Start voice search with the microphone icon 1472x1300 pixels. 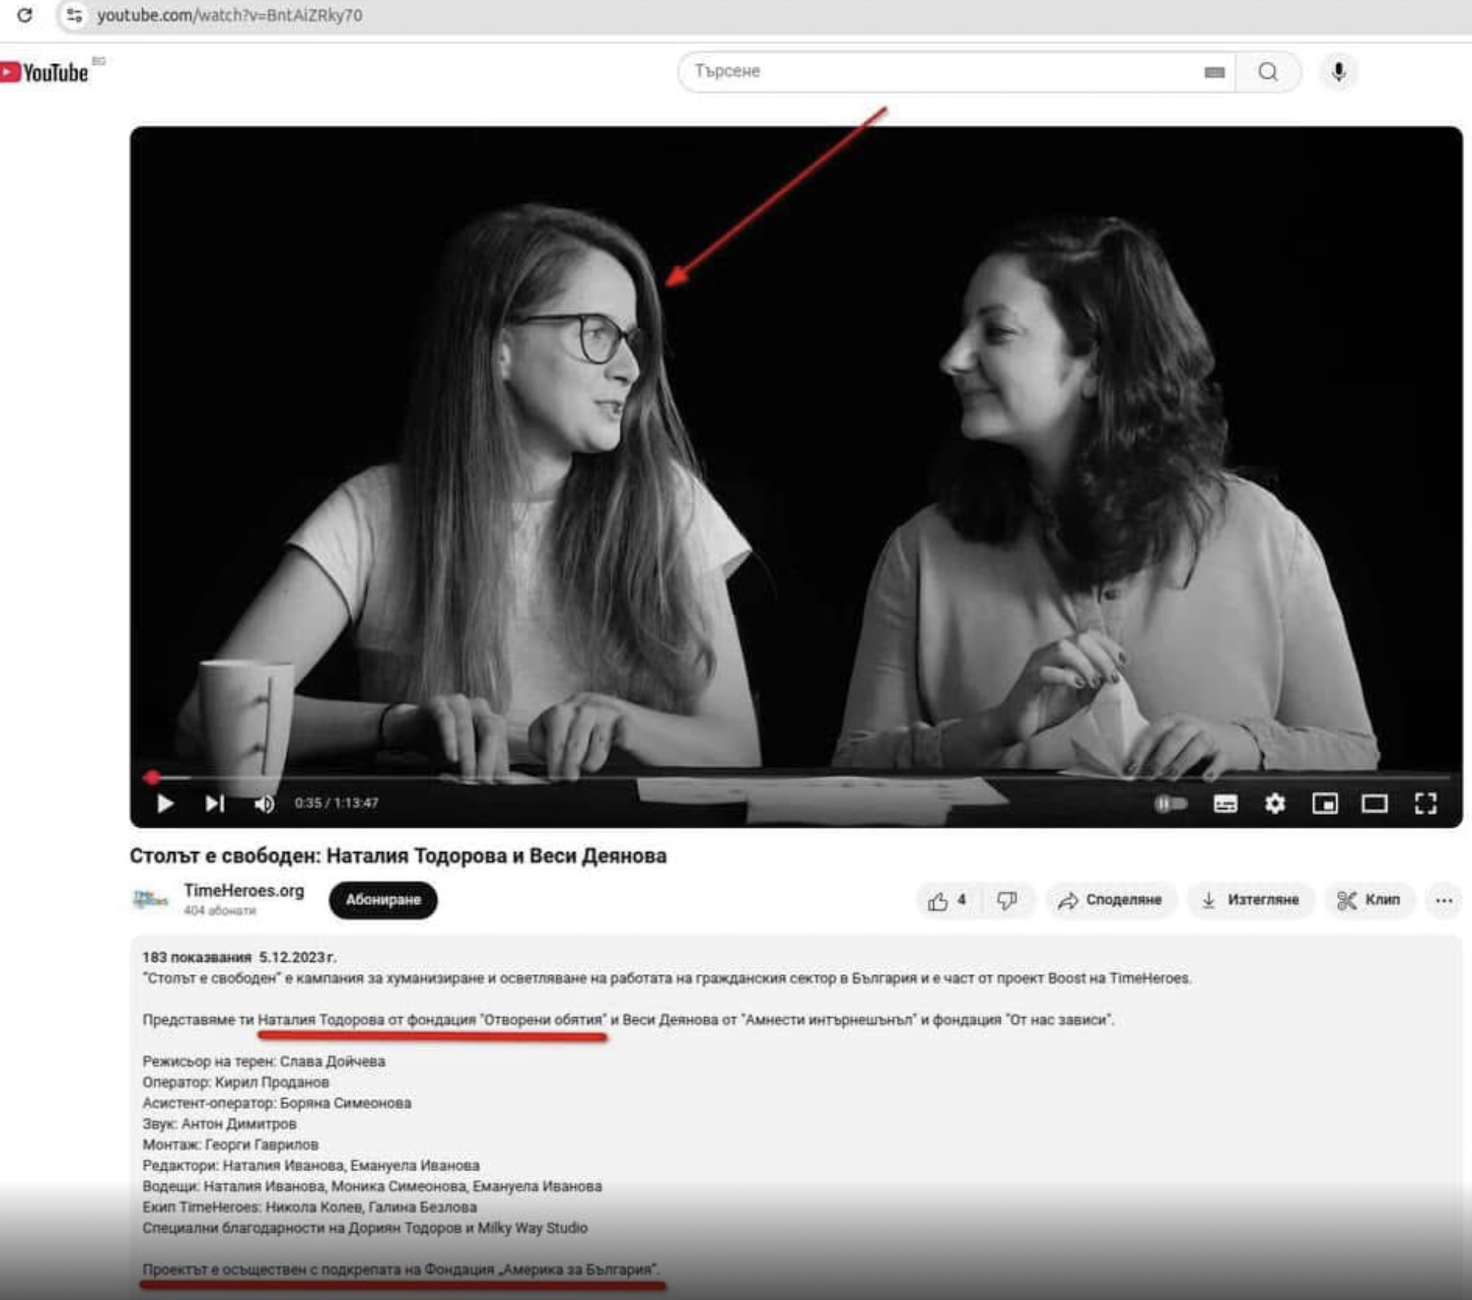tap(1338, 72)
